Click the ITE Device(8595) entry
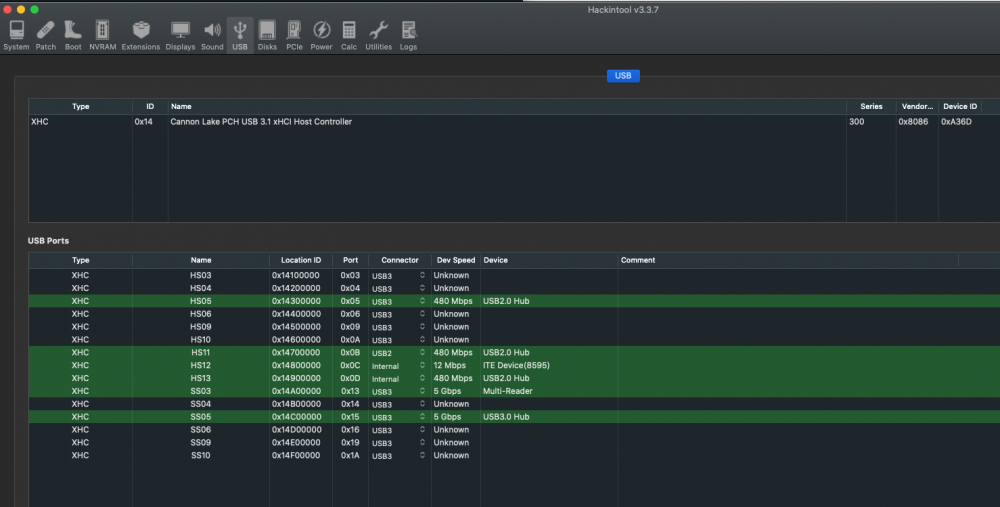 (x=516, y=365)
